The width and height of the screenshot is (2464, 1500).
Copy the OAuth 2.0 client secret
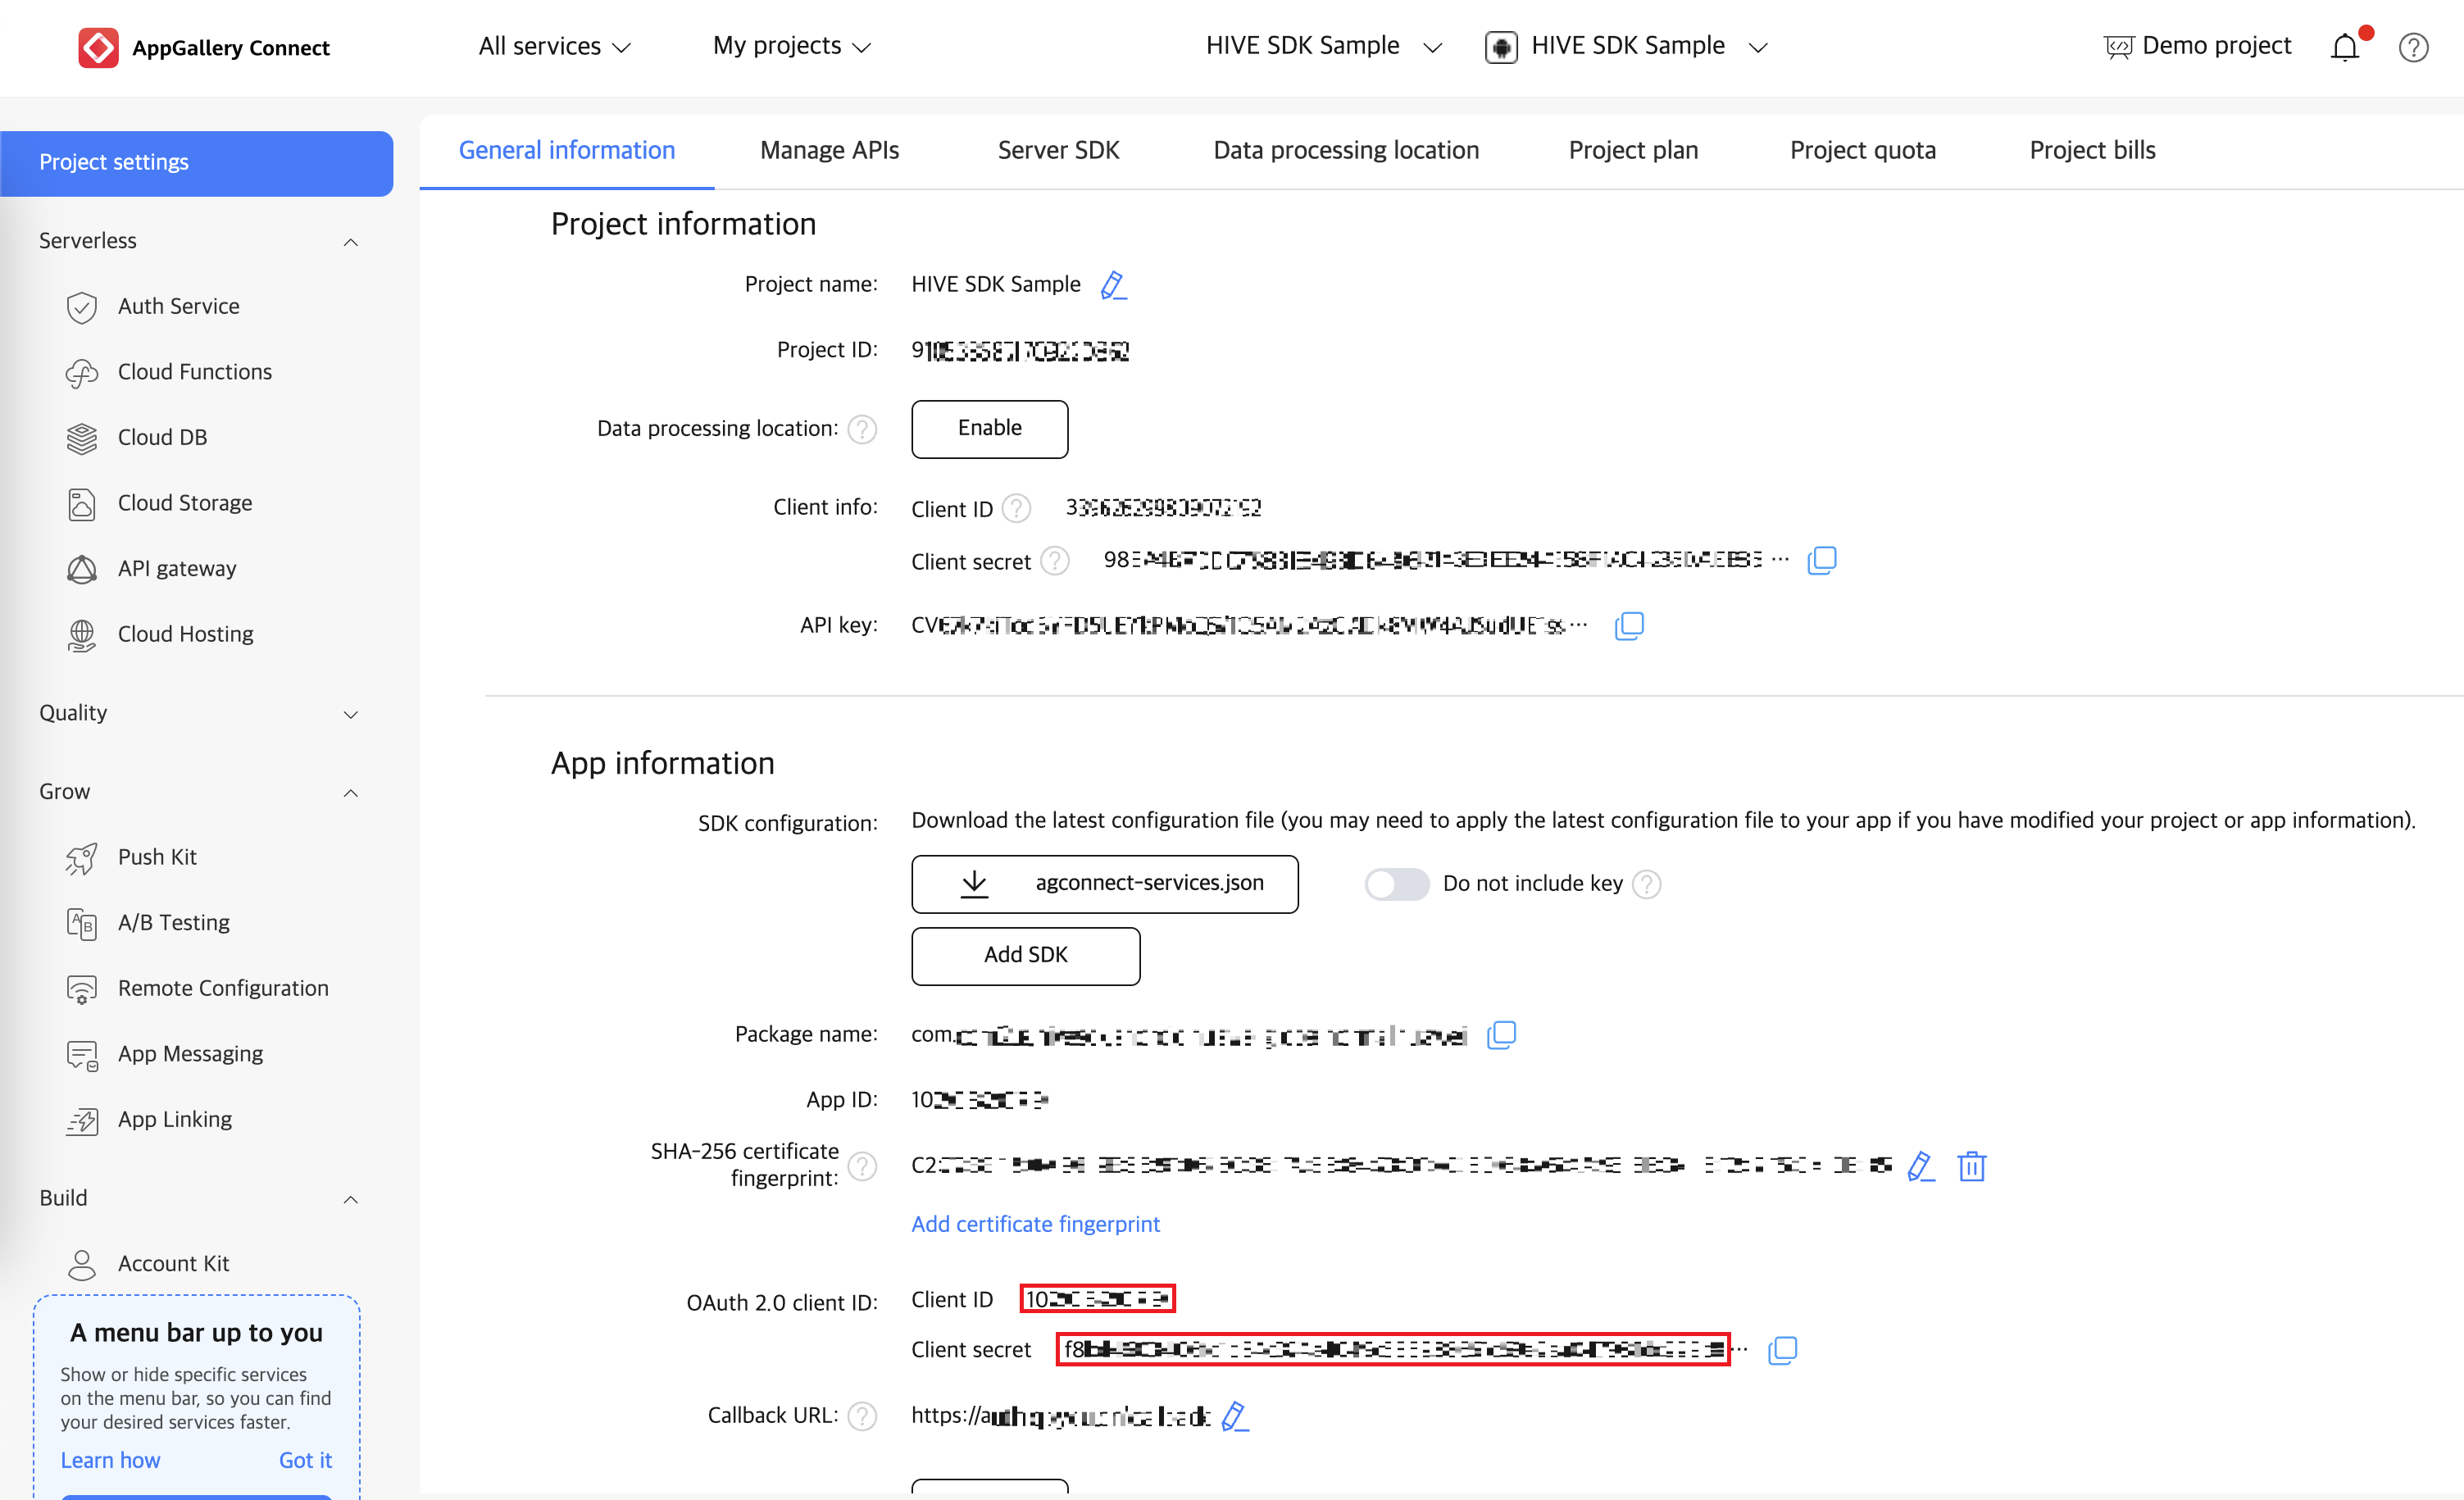(1782, 1350)
